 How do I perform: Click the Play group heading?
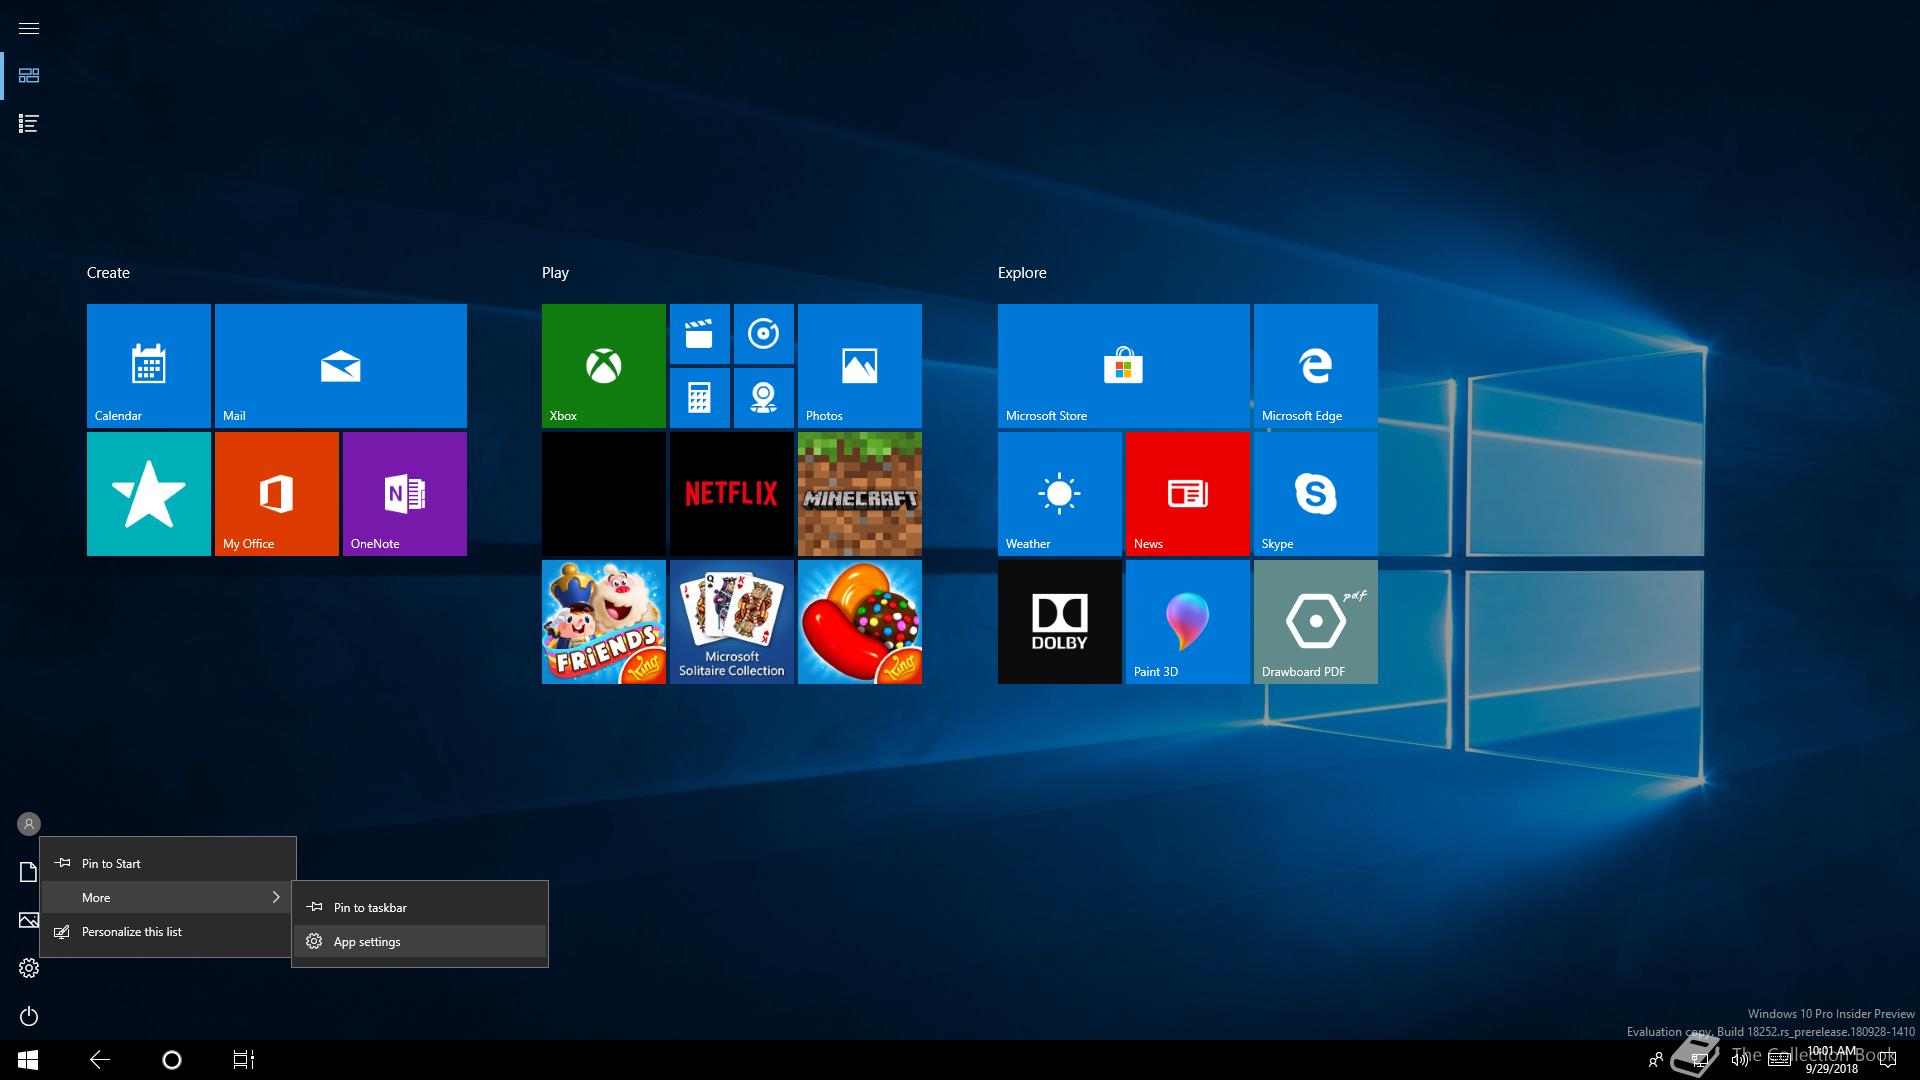[555, 273]
